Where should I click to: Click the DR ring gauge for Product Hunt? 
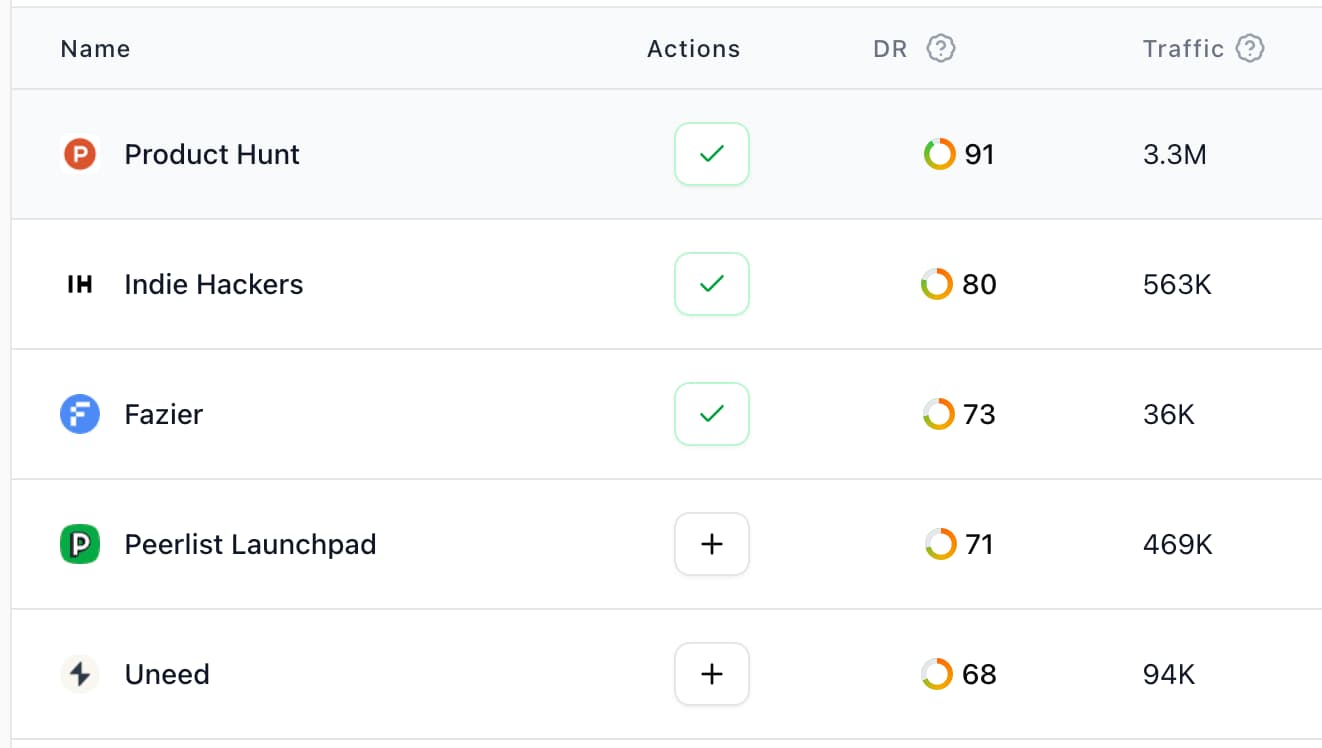coord(939,154)
